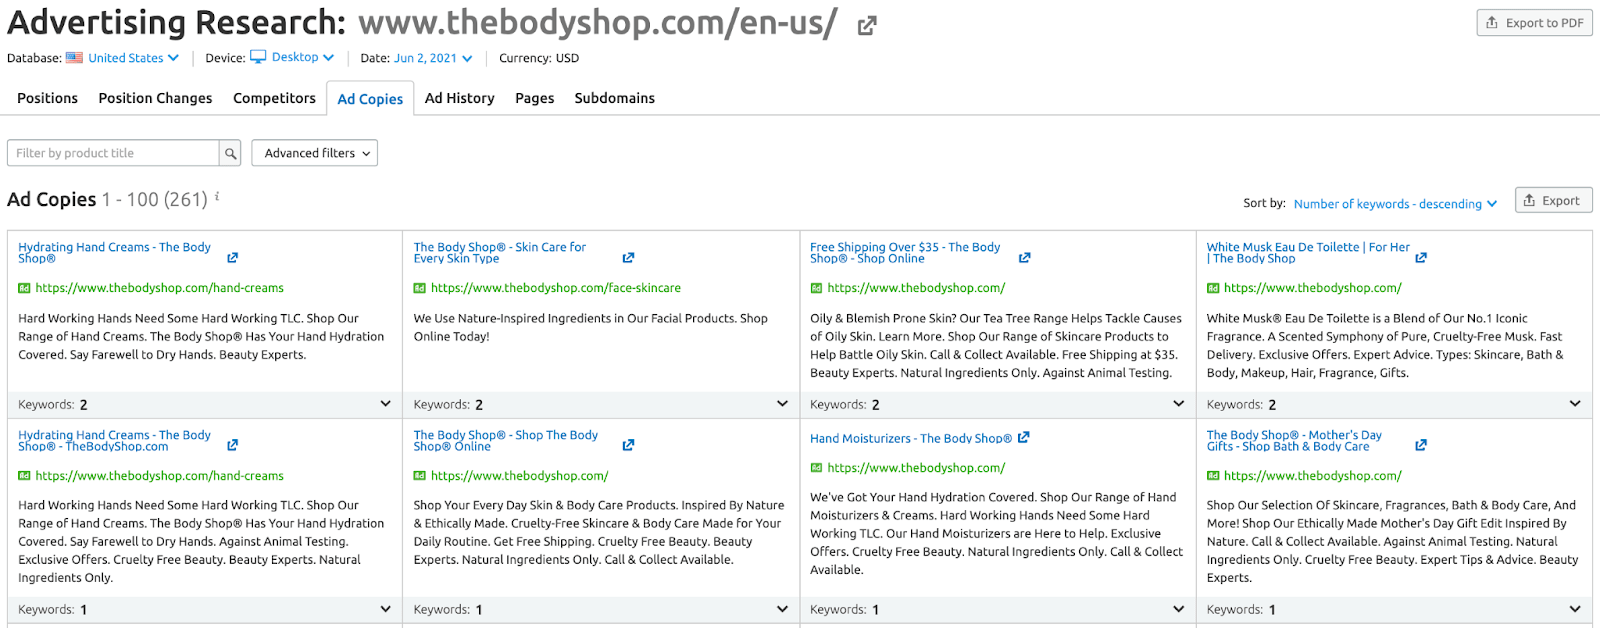Expand keywords for Mother's Day Gifts ad
The width and height of the screenshot is (1600, 628).
tap(1575, 609)
